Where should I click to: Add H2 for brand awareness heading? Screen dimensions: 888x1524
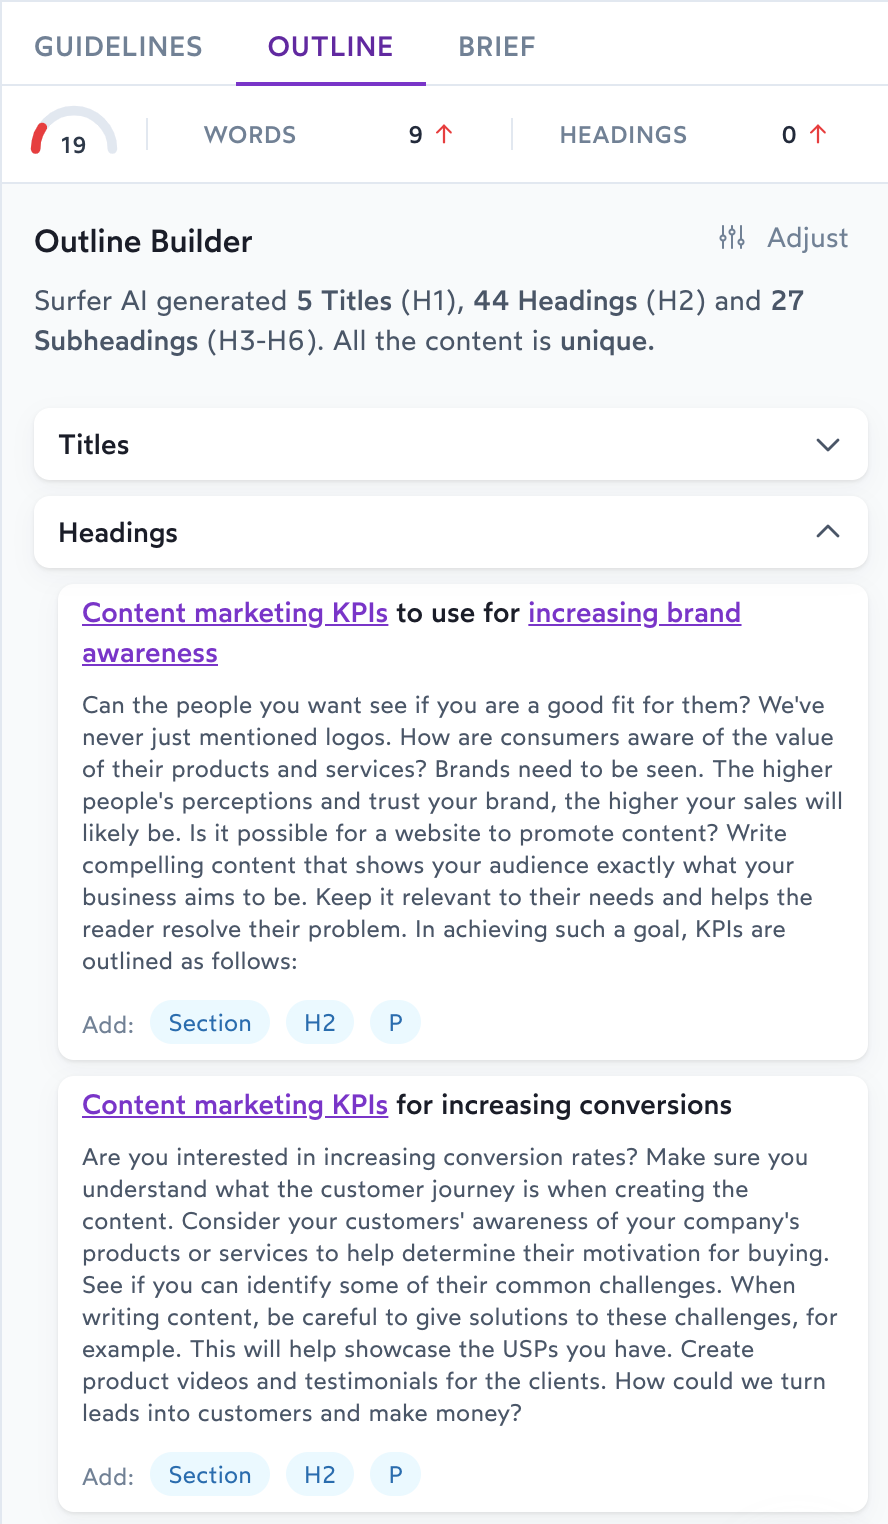click(x=320, y=1023)
